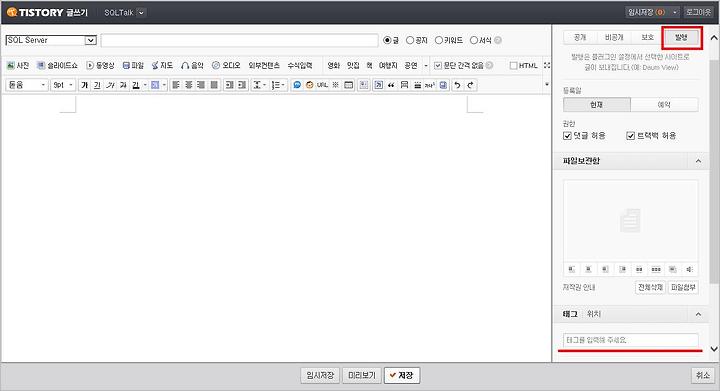Open the list style dropdown

pos(277,85)
